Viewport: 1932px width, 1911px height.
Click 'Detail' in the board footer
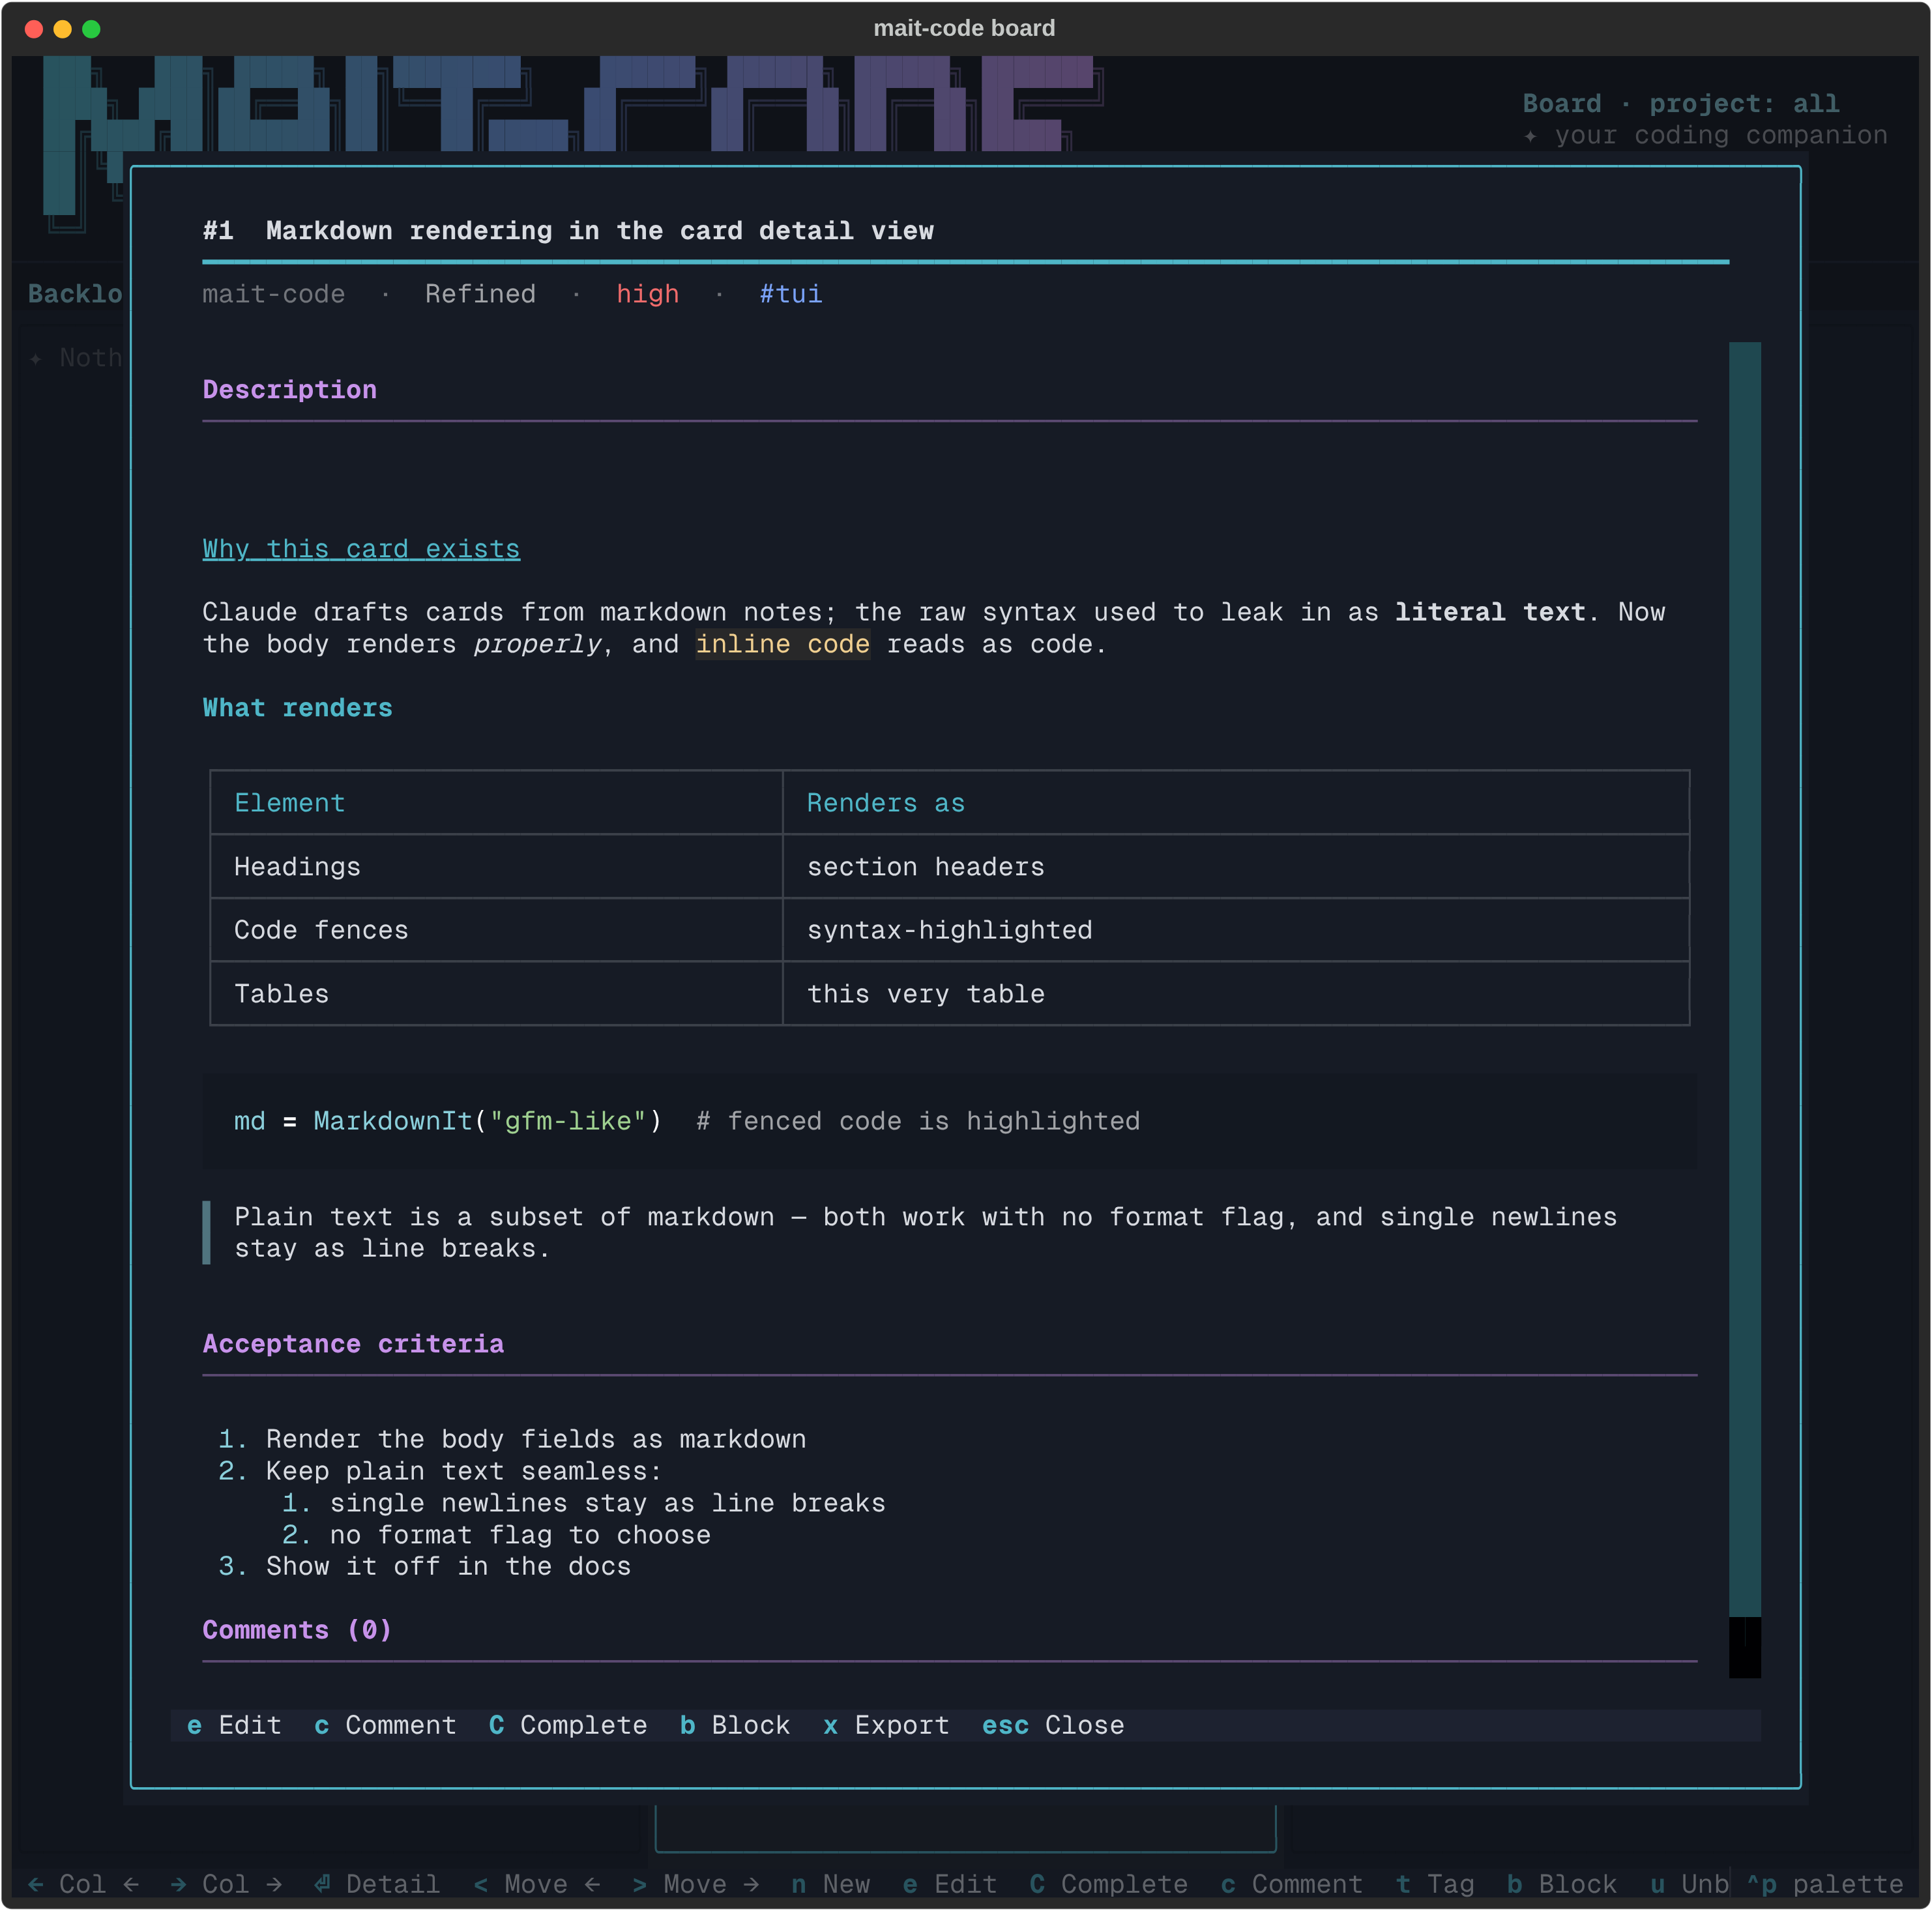(377, 1884)
